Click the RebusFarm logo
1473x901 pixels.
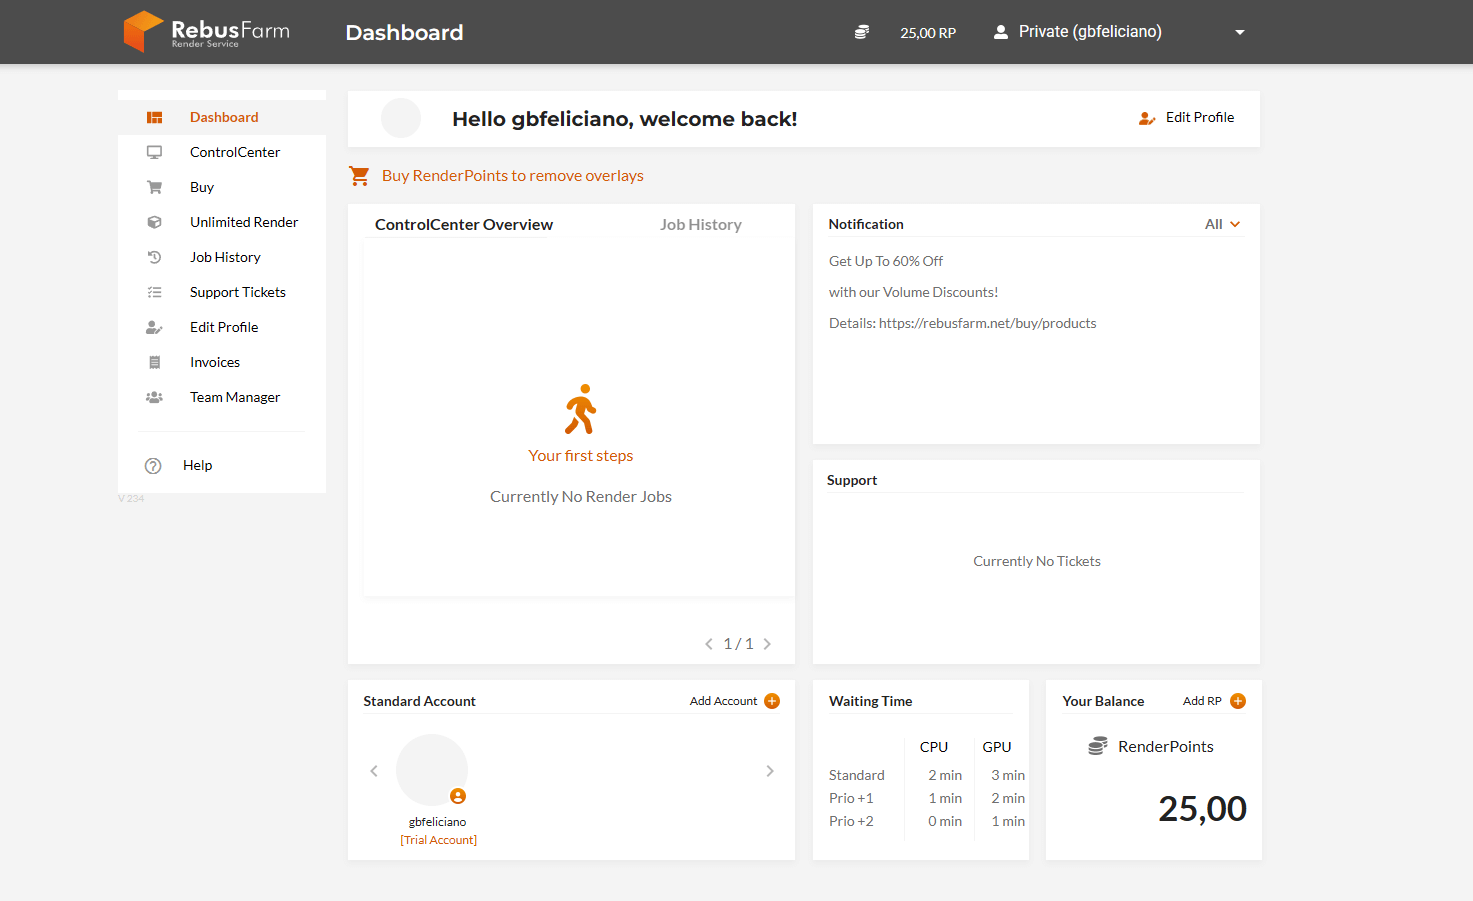point(207,31)
